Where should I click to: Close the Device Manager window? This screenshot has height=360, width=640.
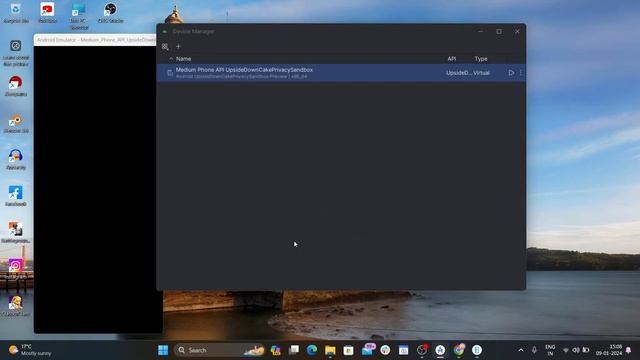click(517, 31)
